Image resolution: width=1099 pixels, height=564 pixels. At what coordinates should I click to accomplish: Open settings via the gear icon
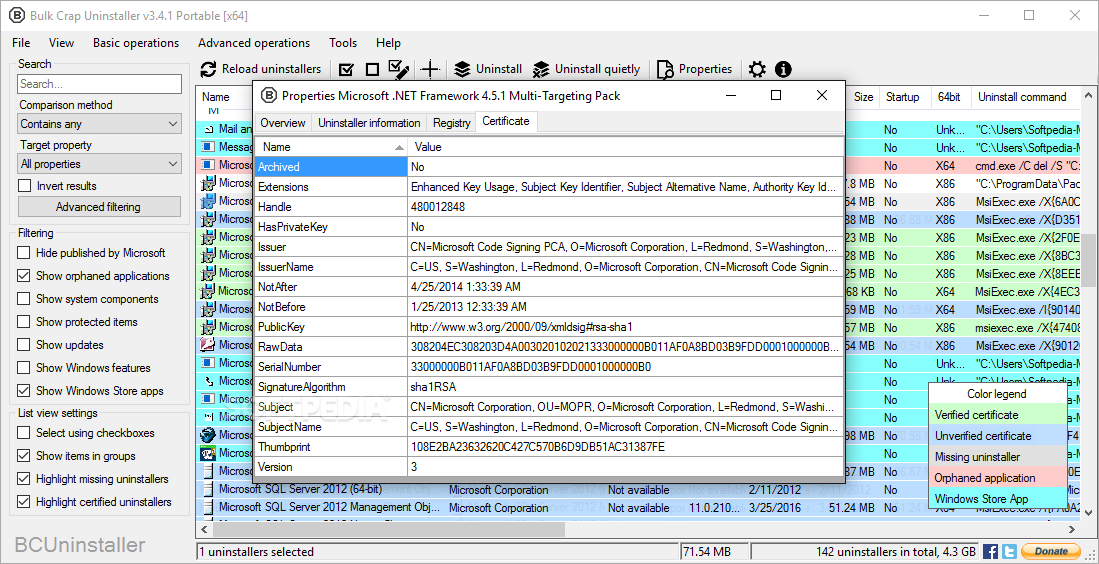coord(757,69)
